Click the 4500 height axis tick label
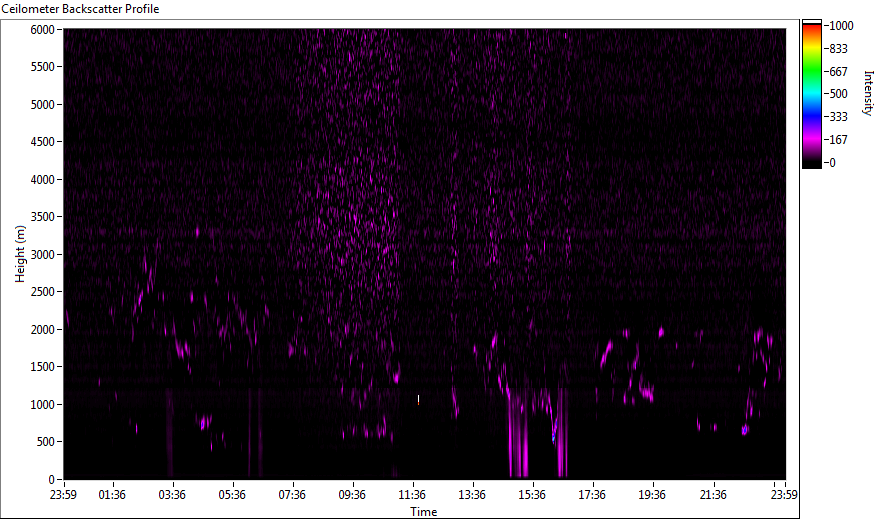The height and width of the screenshot is (519, 878). coord(43,142)
